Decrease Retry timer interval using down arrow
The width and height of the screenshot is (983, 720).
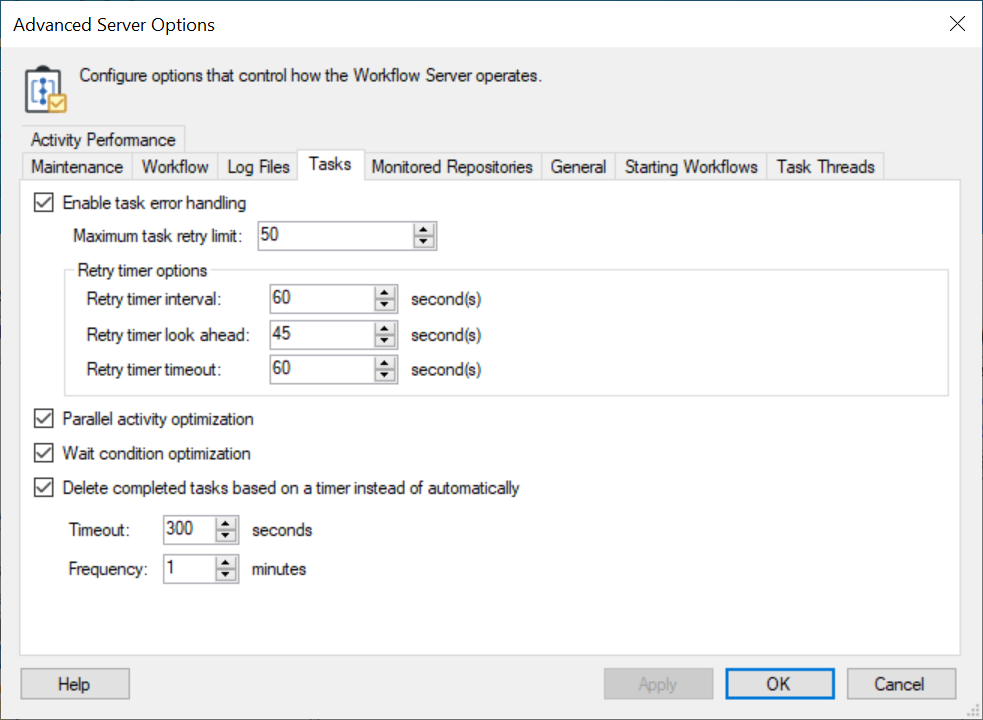coord(385,305)
